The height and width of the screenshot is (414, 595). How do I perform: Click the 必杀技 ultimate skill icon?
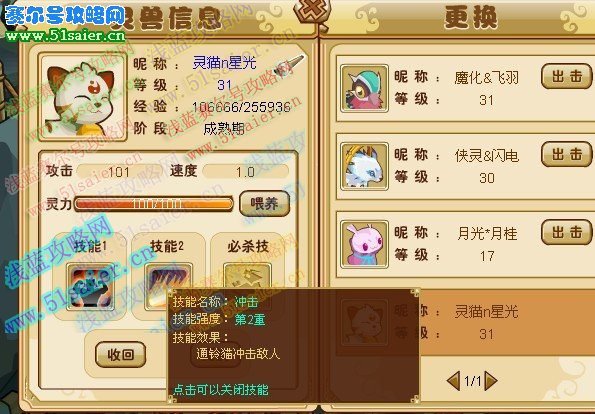tap(247, 277)
